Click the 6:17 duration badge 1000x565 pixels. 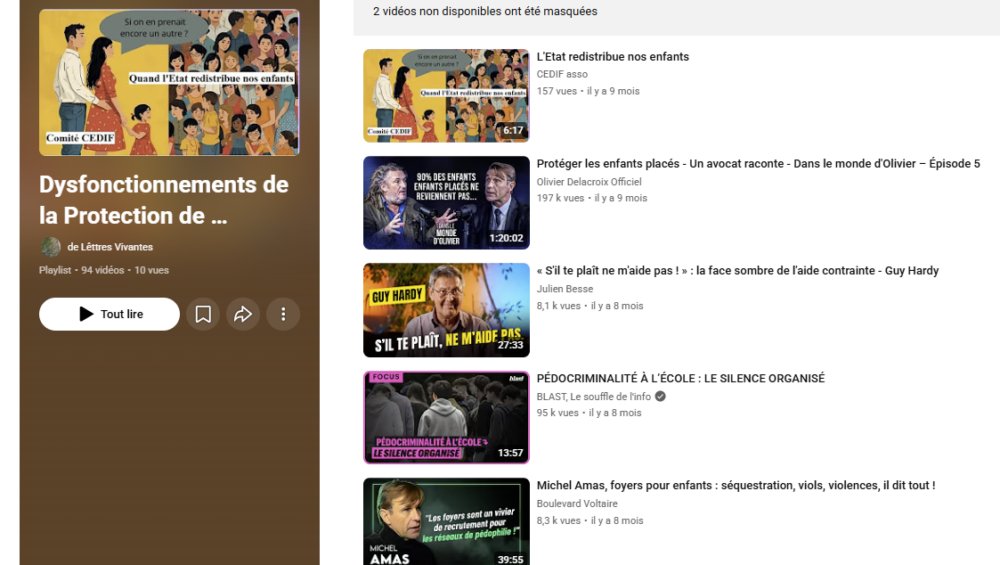[x=513, y=131]
